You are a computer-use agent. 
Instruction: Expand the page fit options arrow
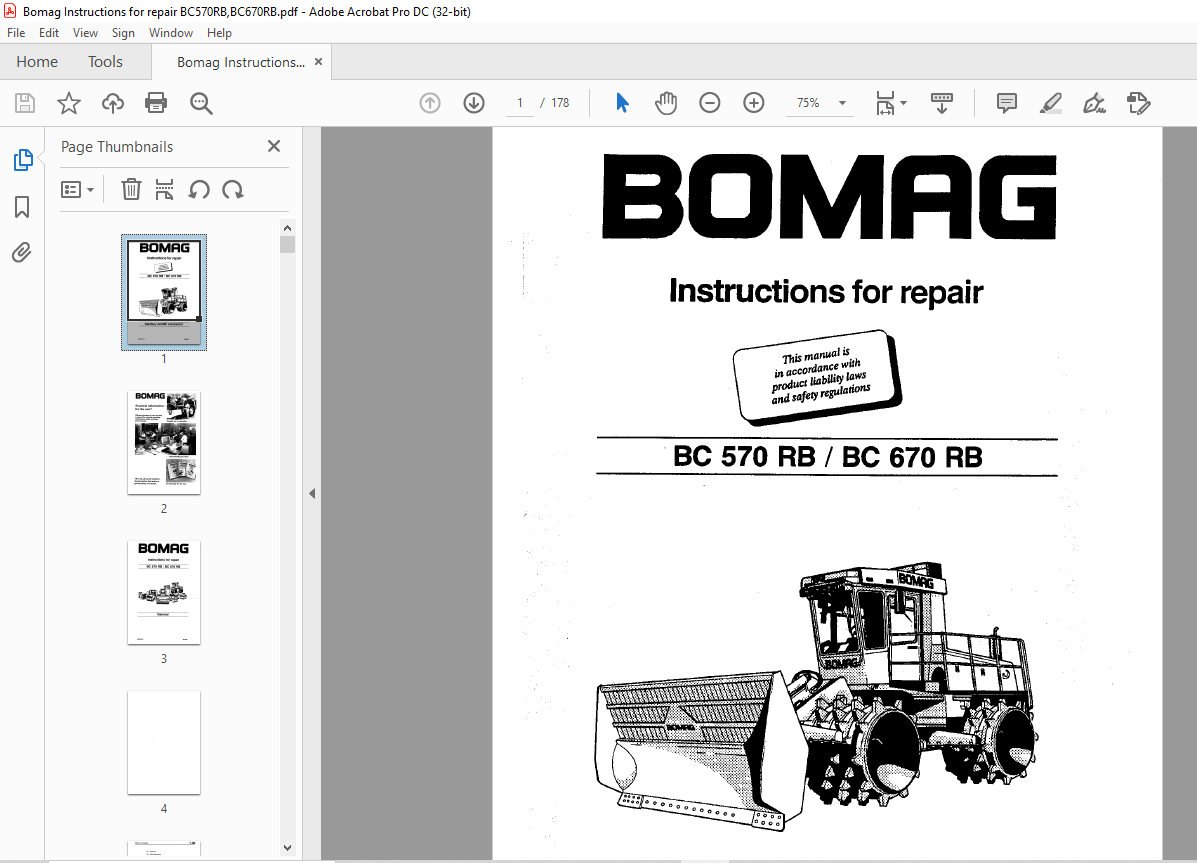[904, 103]
